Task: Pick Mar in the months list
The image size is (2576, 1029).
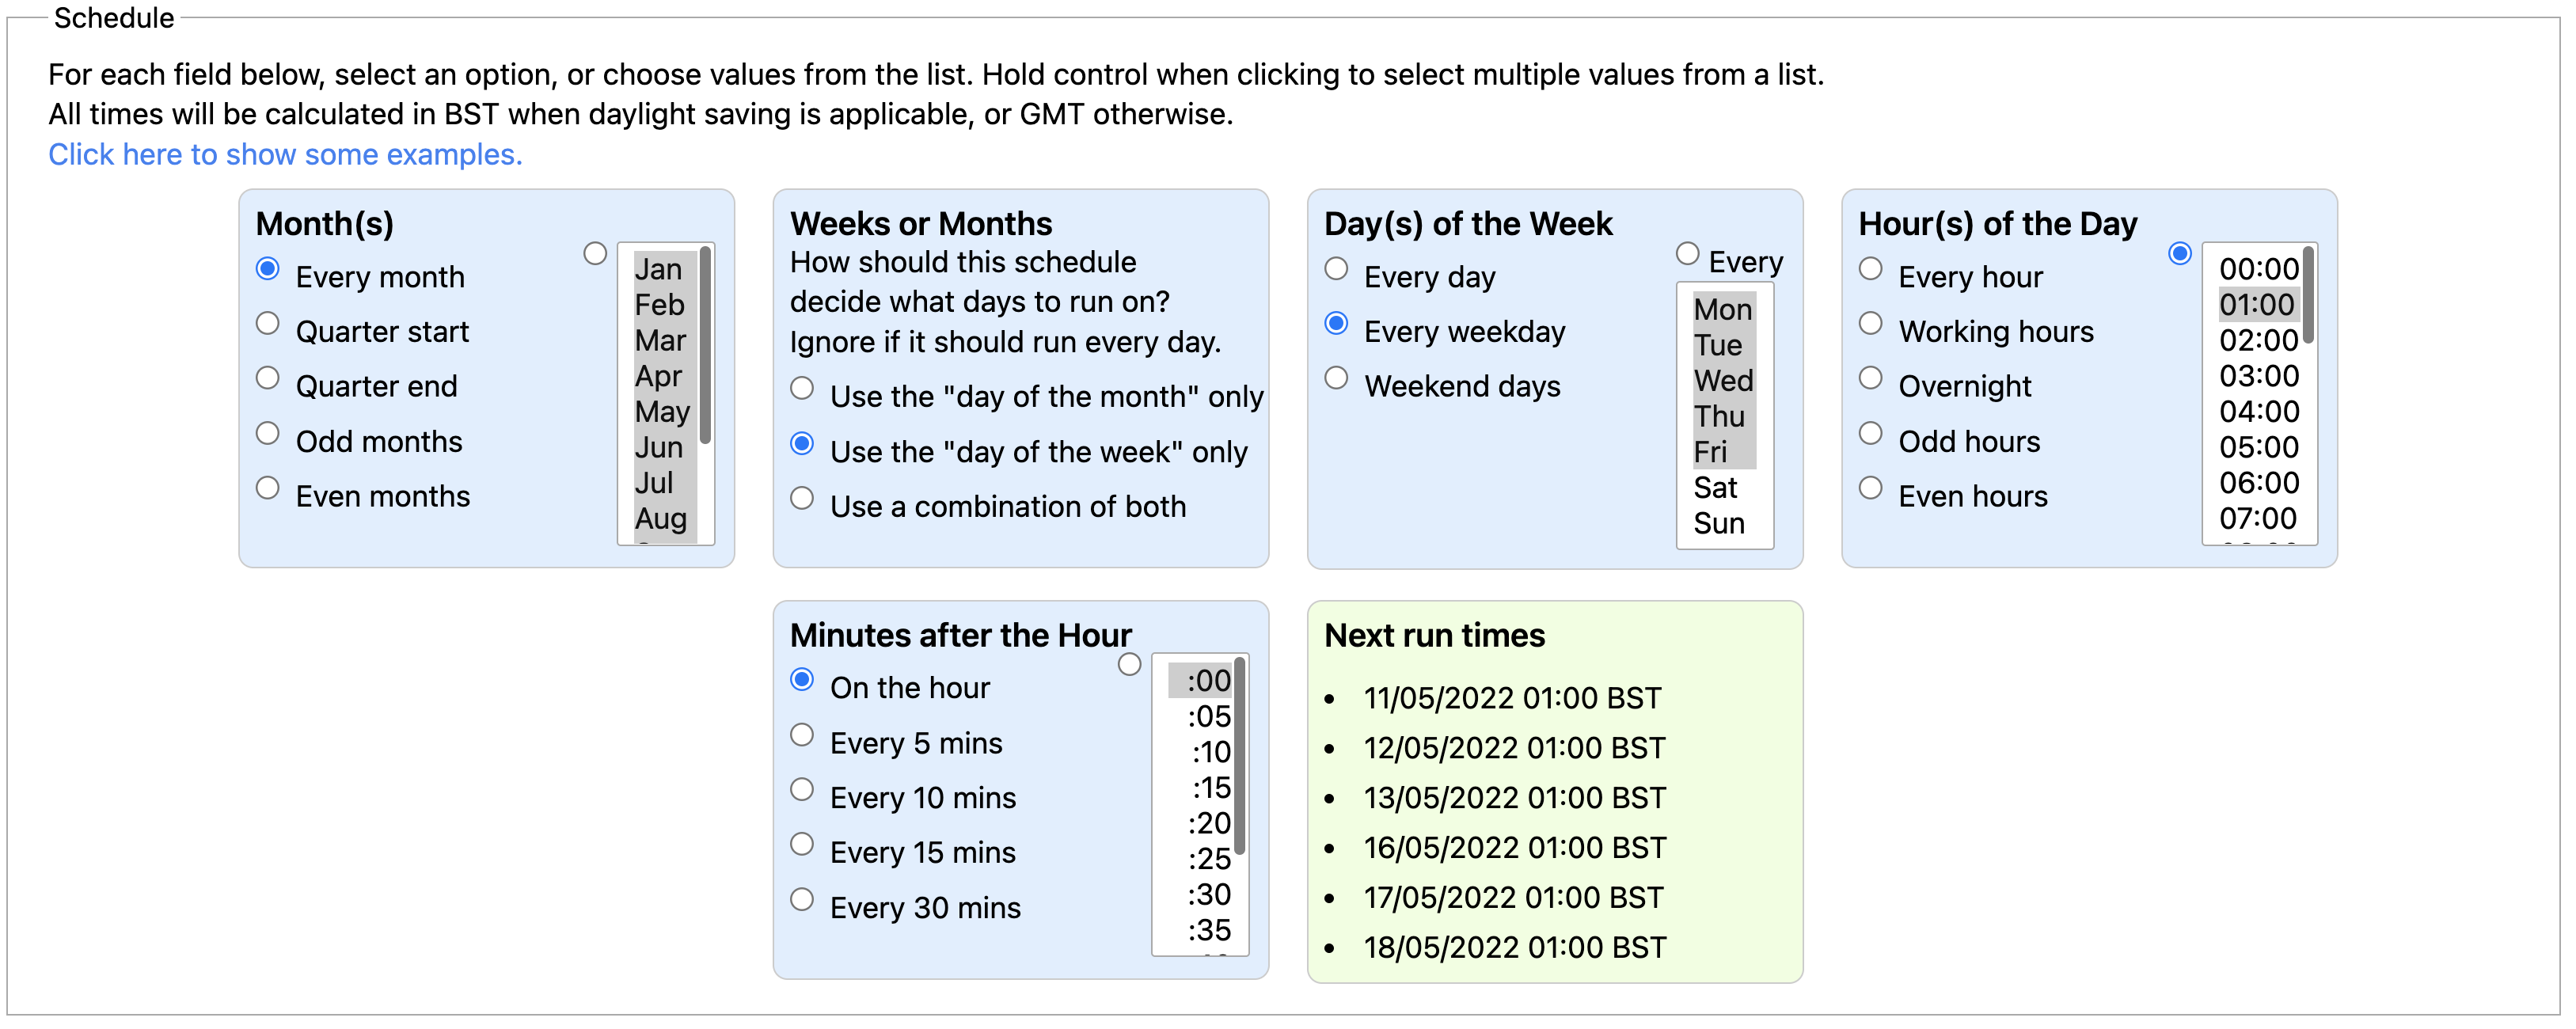Action: click(x=660, y=341)
